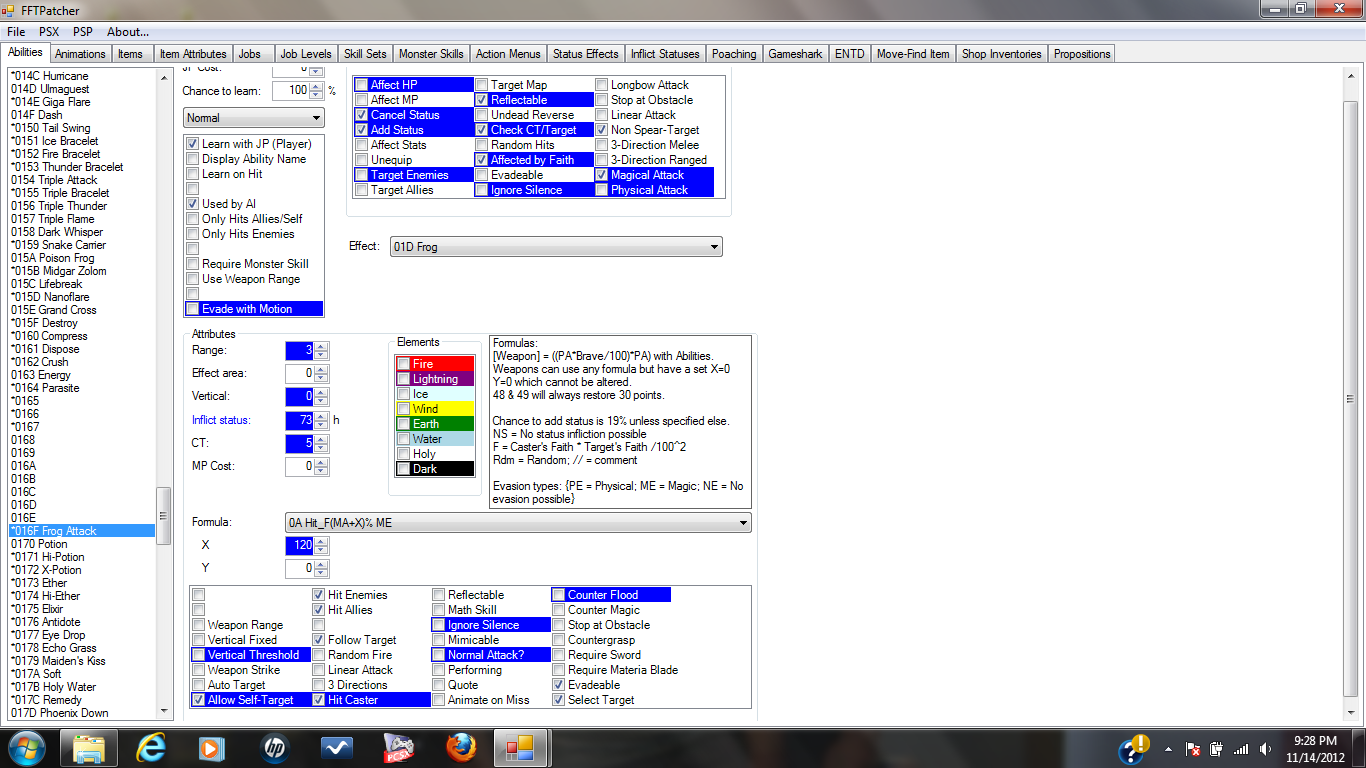Image resolution: width=1366 pixels, height=768 pixels.
Task: Toggle the Affected by Faith checkbox
Action: 481,160
